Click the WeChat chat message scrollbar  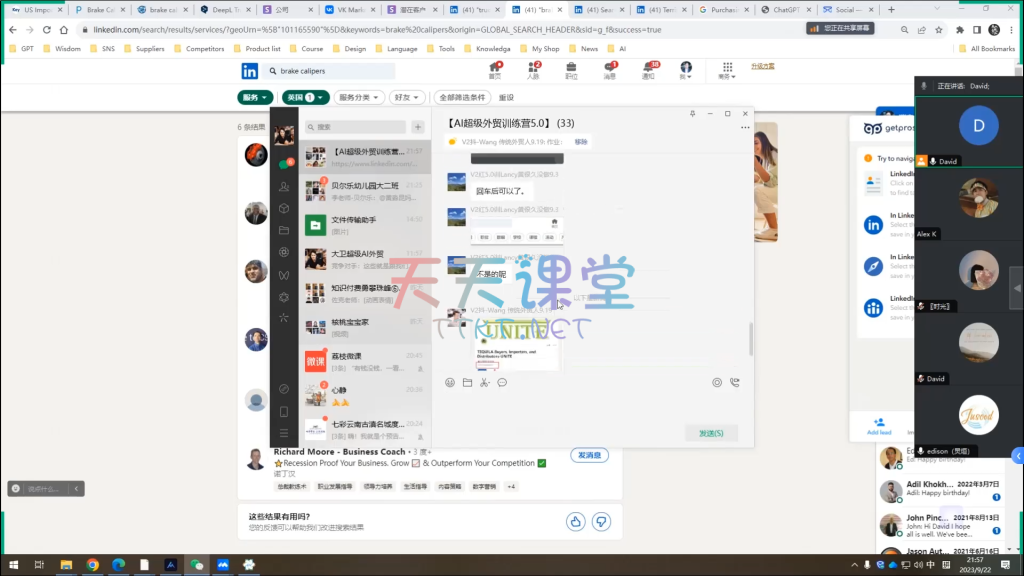[751, 340]
